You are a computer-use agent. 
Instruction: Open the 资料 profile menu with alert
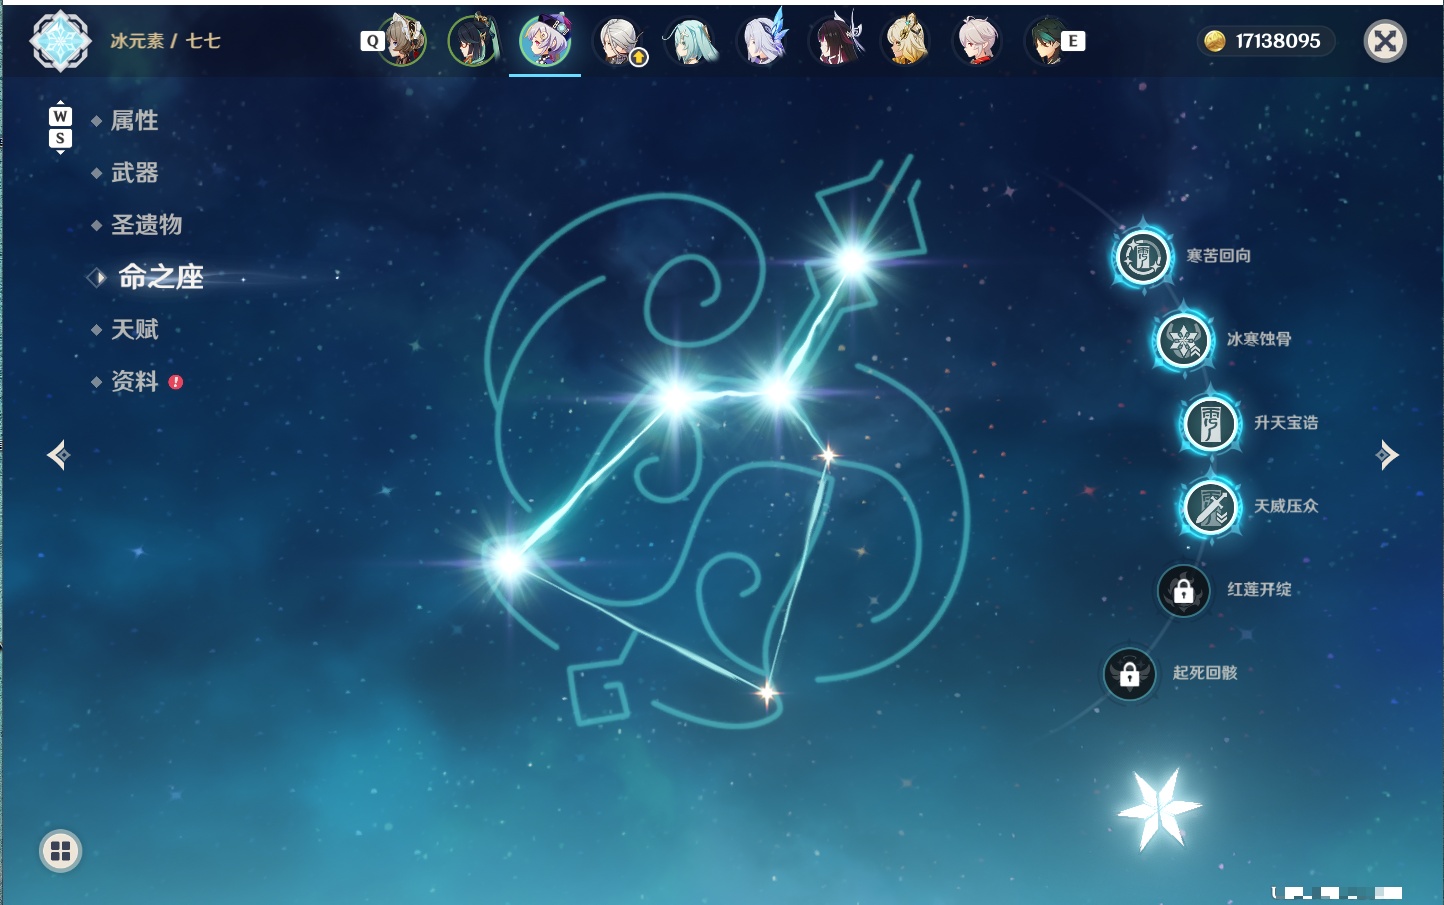click(x=136, y=381)
